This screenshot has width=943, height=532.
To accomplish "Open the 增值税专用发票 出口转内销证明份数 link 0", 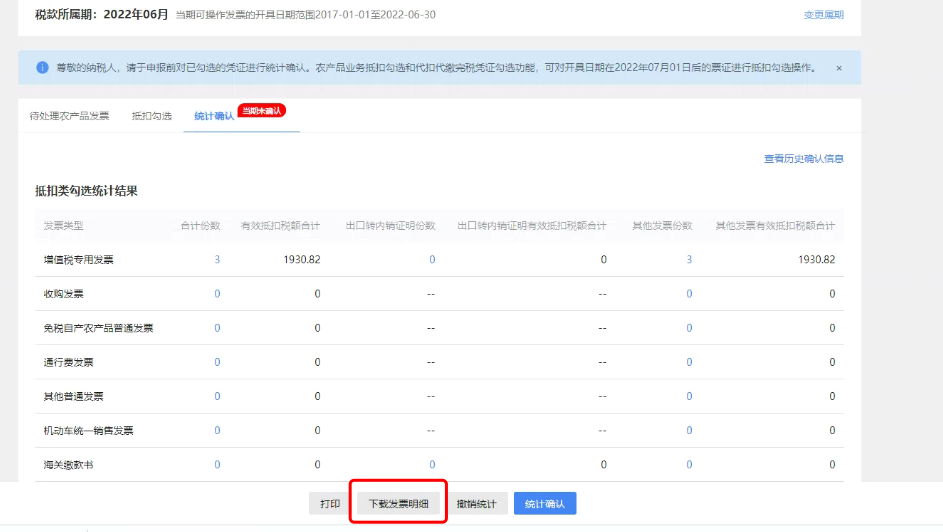I will [x=432, y=260].
